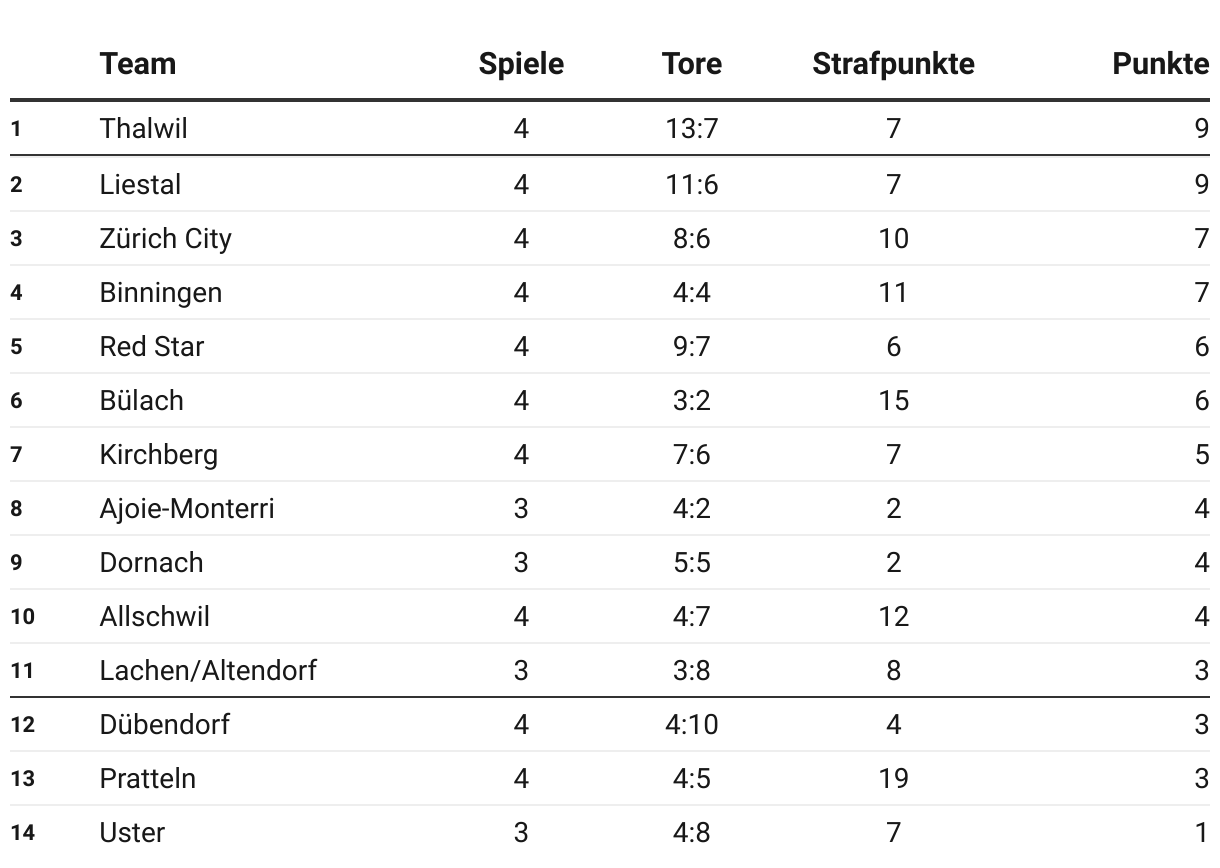
Task: Select the Uster team name
Action: pyautogui.click(x=132, y=833)
